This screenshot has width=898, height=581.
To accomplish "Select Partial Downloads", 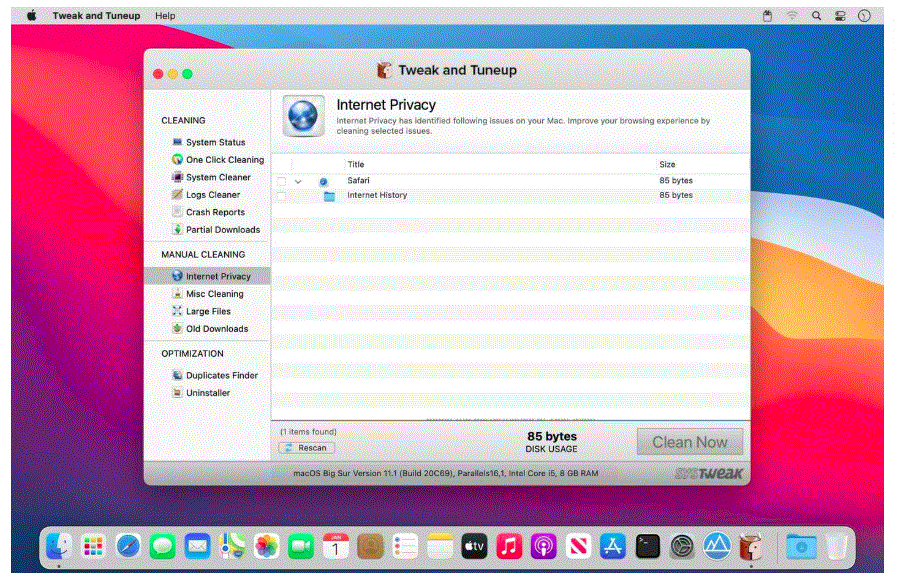I will [216, 230].
